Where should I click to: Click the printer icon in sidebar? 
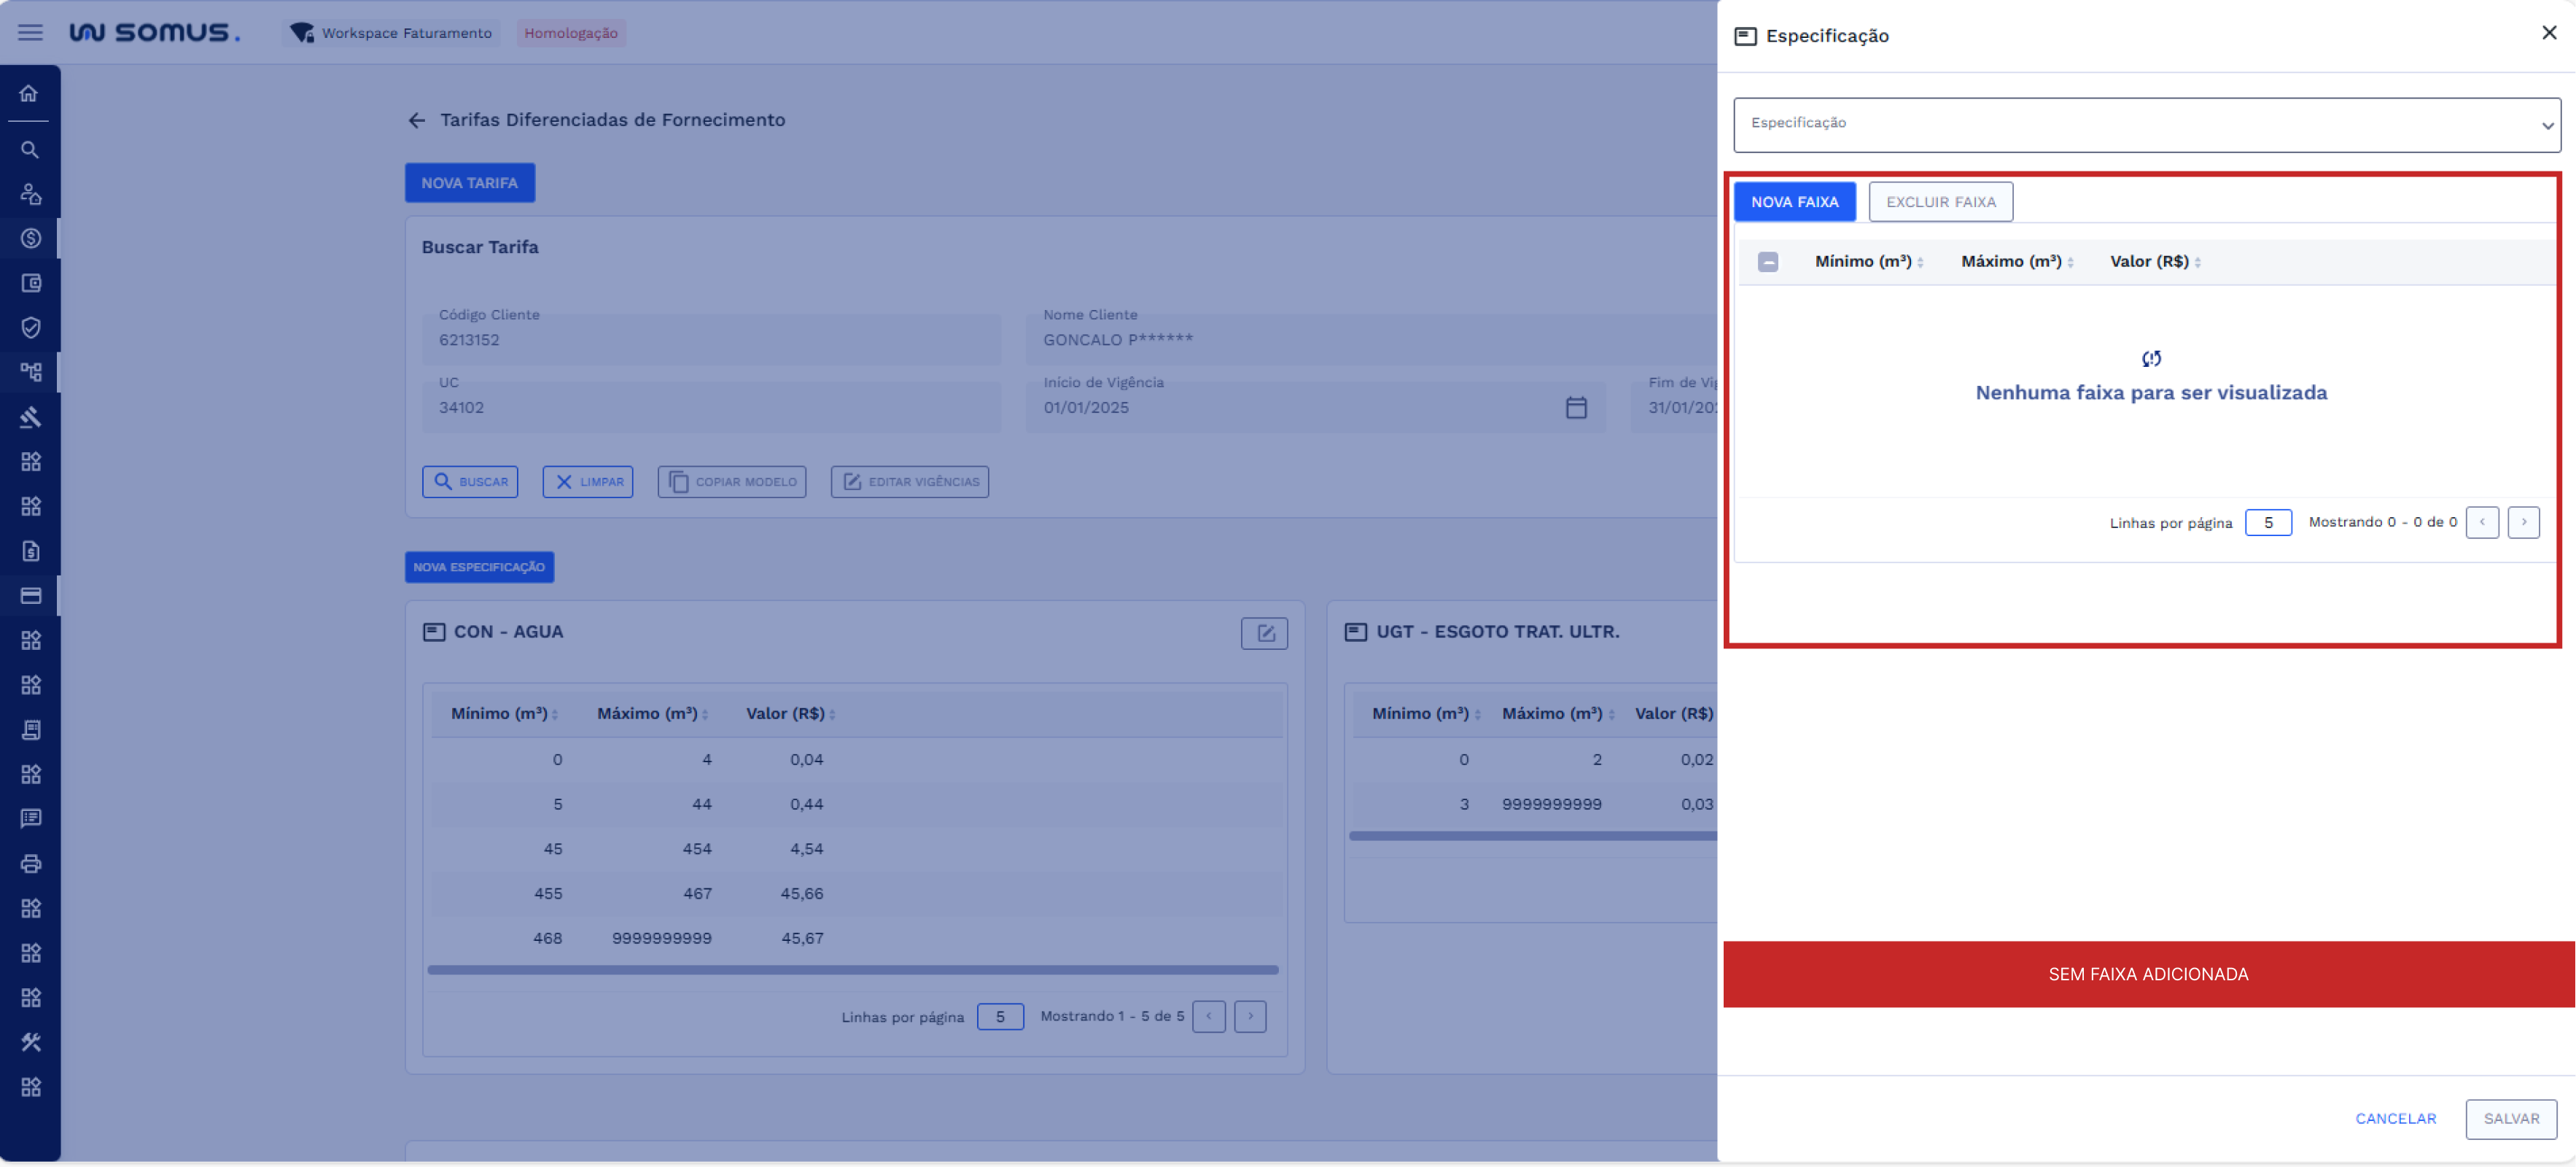pyautogui.click(x=30, y=863)
